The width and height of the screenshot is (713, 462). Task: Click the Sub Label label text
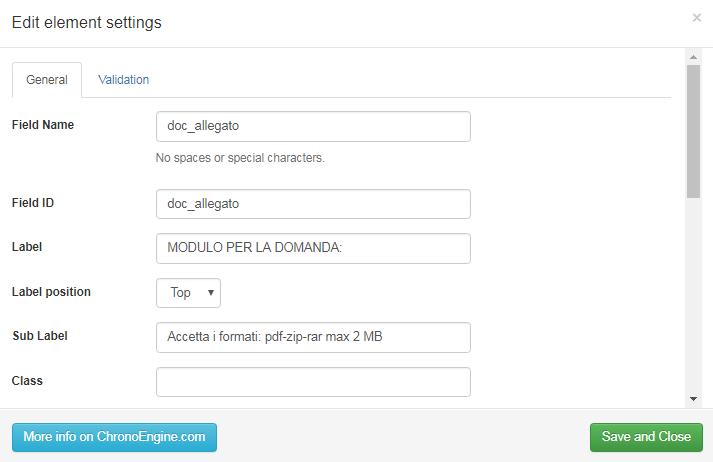[40, 336]
